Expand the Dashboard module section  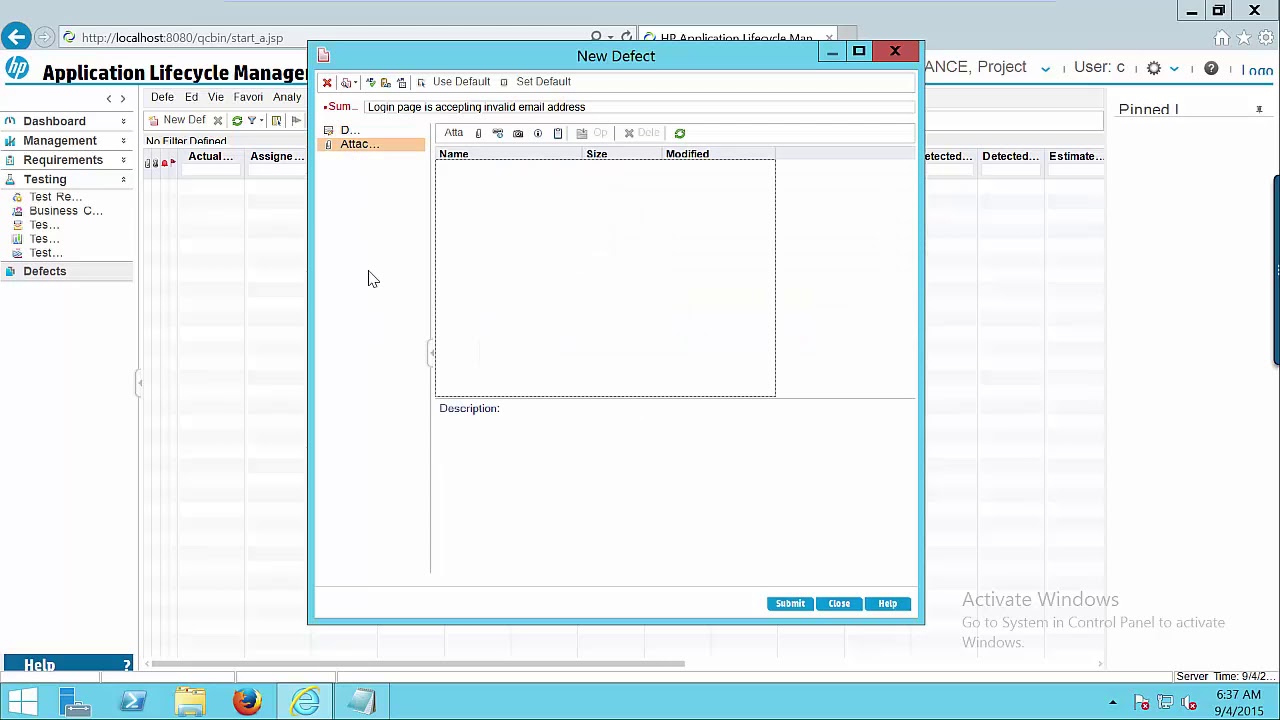(123, 122)
